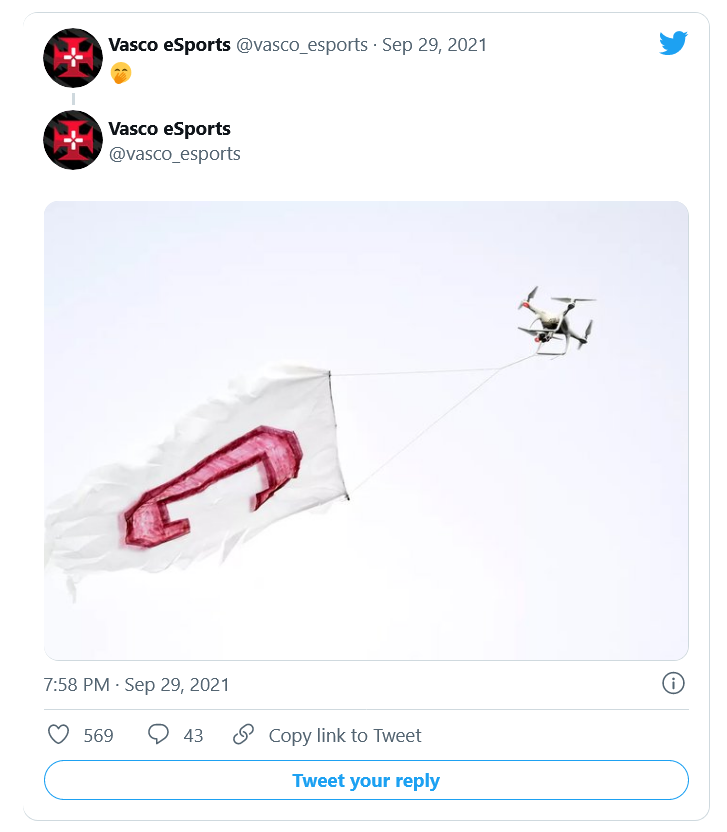This screenshot has width=727, height=832.
Task: Click the face-with-hand emoji in the tweet
Action: (121, 73)
